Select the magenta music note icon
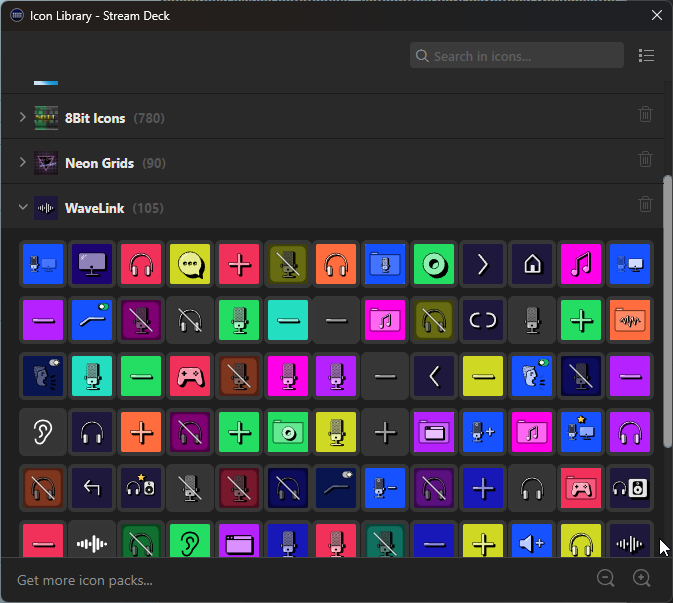Viewport: 673px width, 603px height. tap(581, 264)
